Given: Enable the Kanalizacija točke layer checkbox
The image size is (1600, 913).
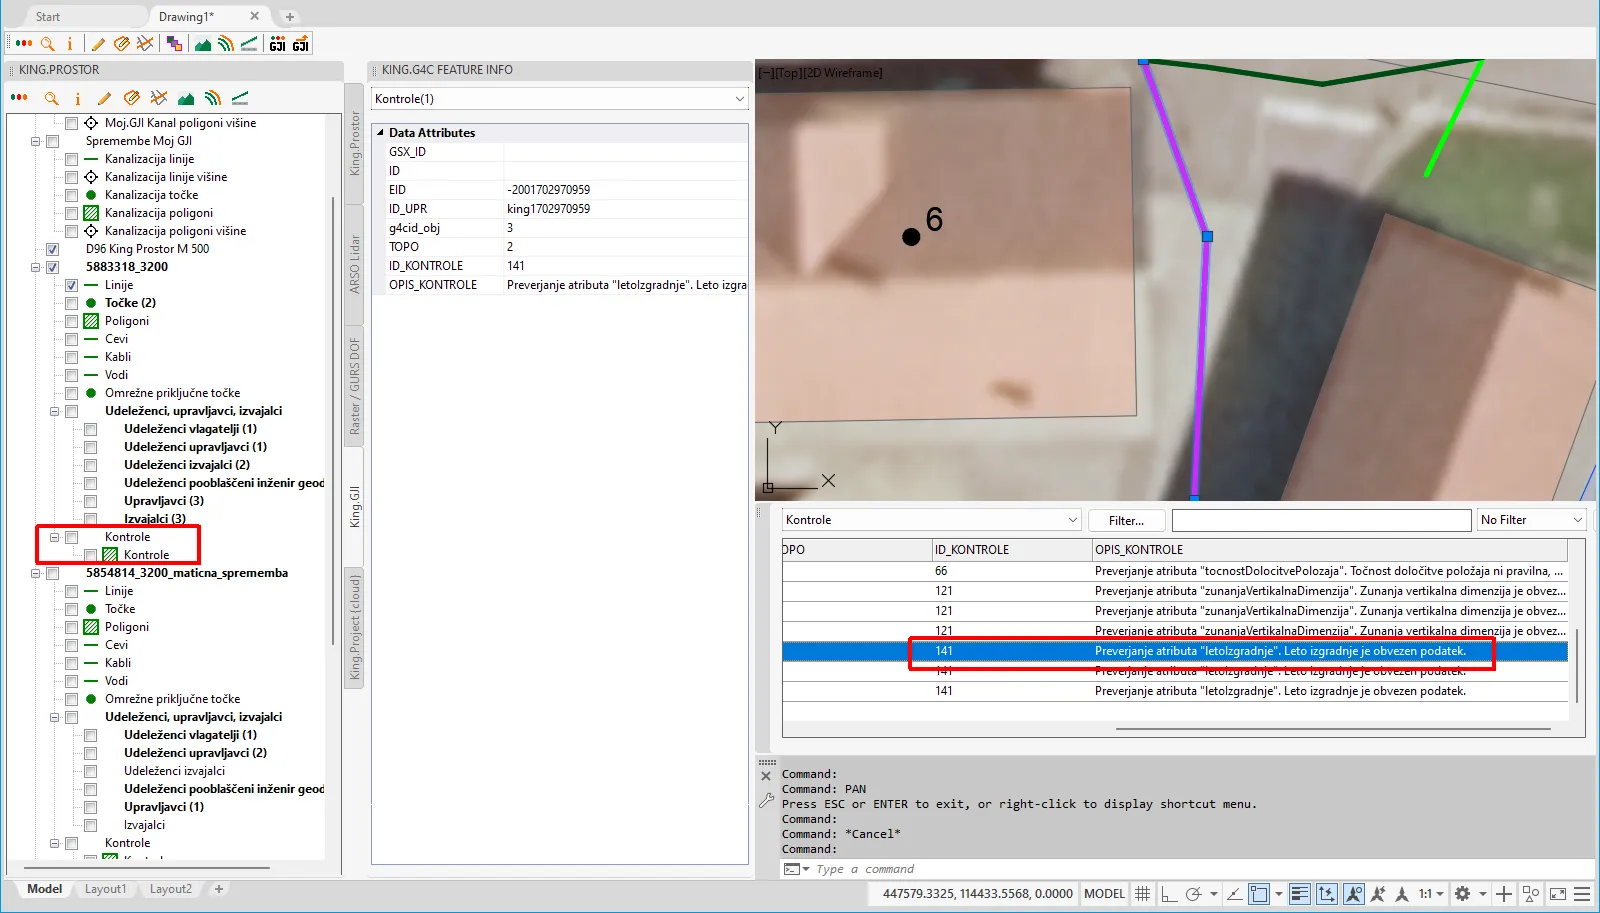Looking at the screenshot, I should point(72,195).
